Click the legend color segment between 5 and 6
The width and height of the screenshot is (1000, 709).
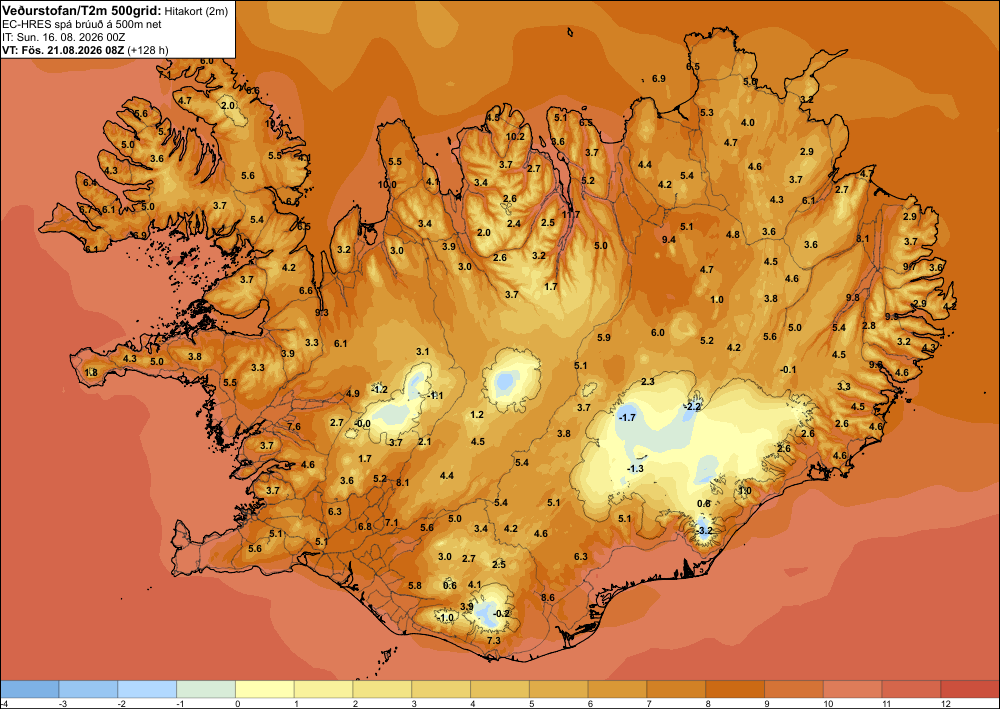point(559,689)
